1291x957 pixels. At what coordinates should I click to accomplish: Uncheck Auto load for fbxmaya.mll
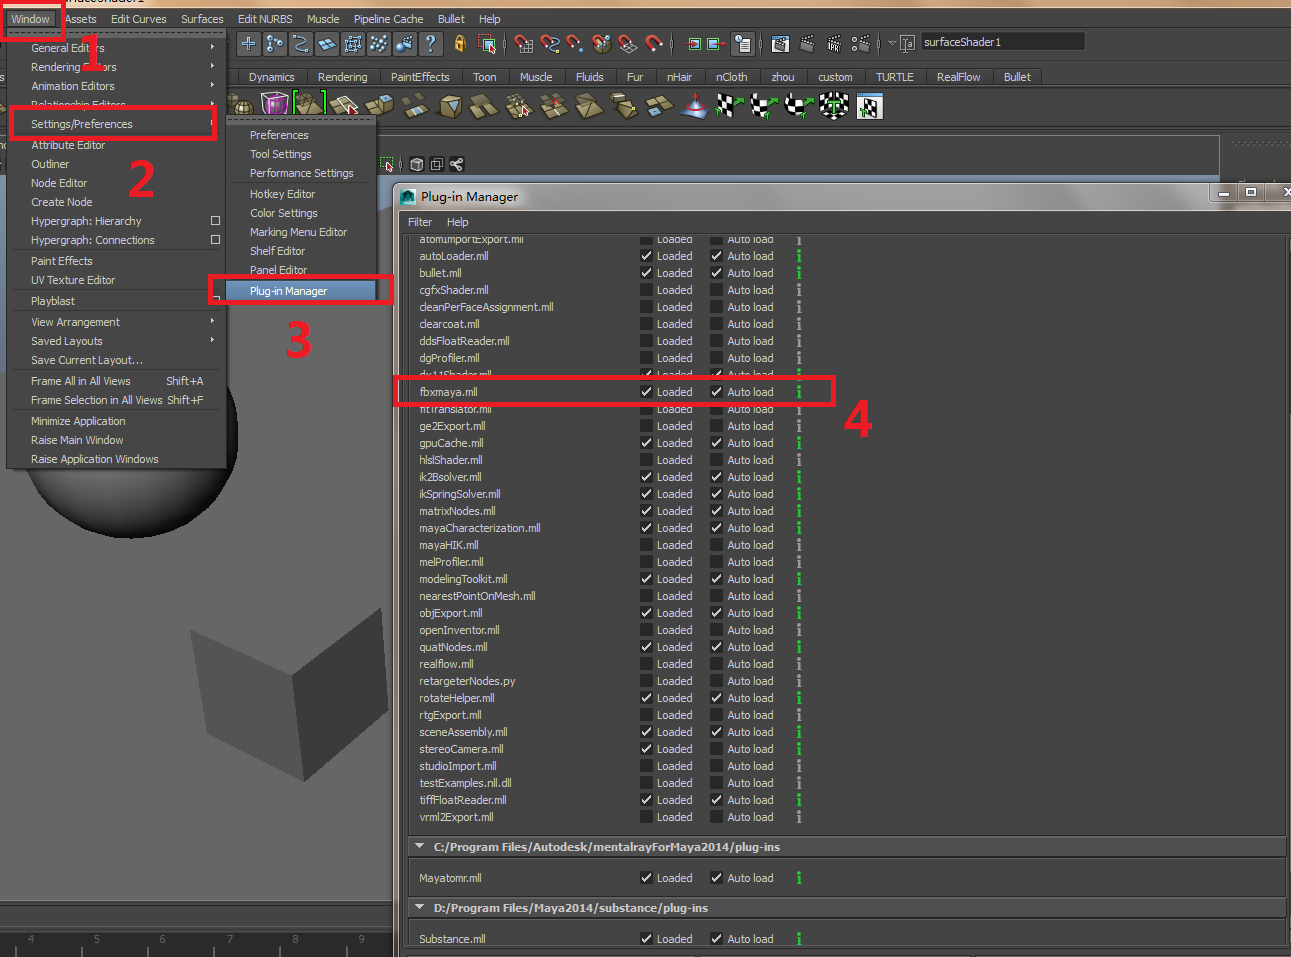pyautogui.click(x=716, y=392)
